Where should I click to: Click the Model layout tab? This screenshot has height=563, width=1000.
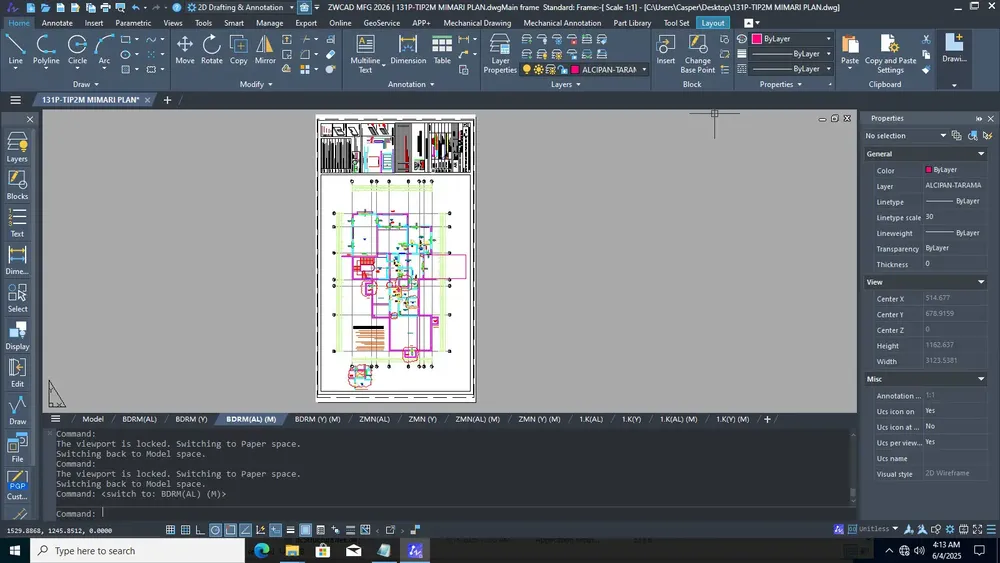(x=92, y=419)
